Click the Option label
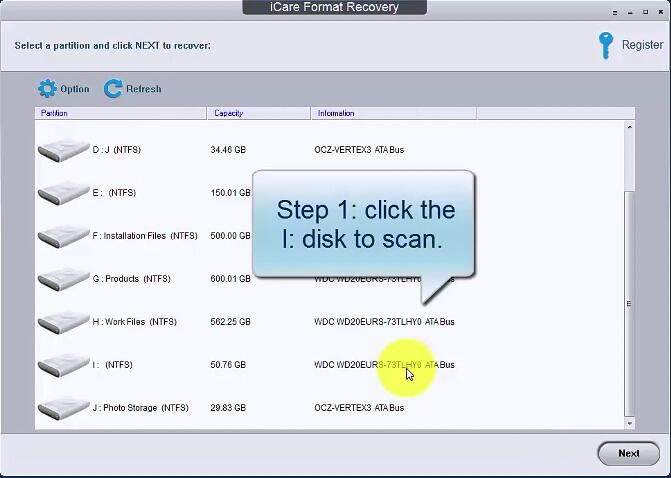 75,89
